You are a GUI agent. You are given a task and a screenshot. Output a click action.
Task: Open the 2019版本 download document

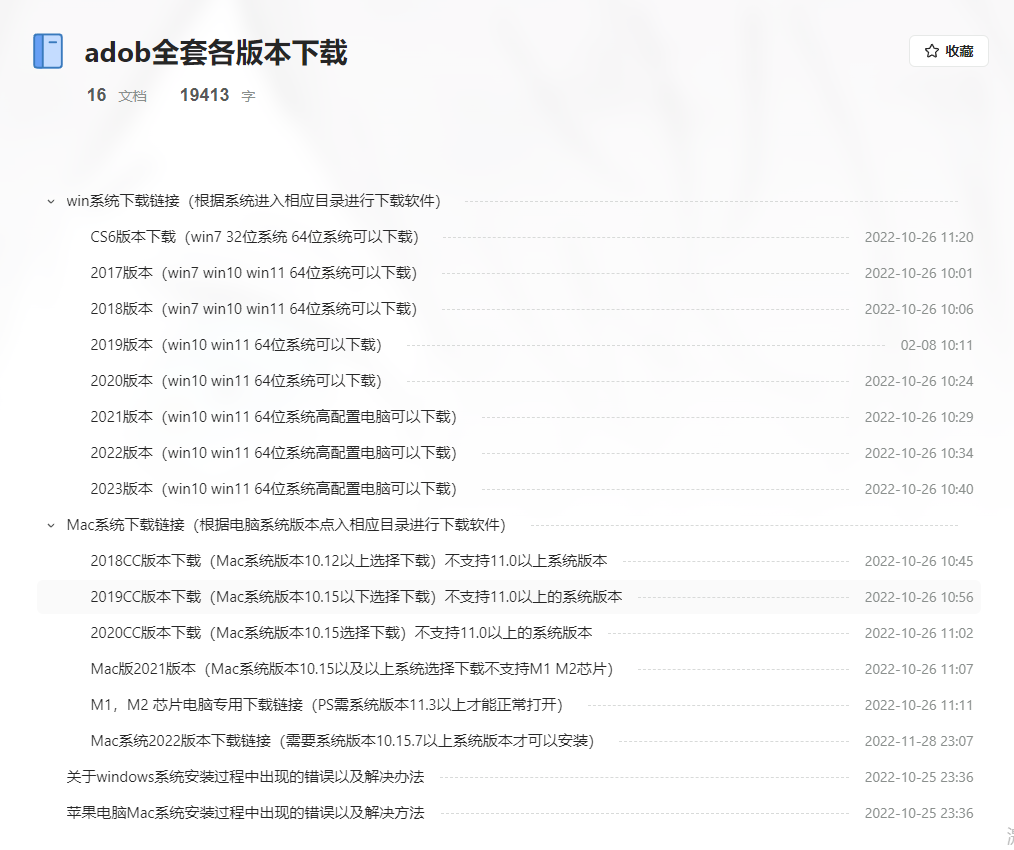[250, 345]
